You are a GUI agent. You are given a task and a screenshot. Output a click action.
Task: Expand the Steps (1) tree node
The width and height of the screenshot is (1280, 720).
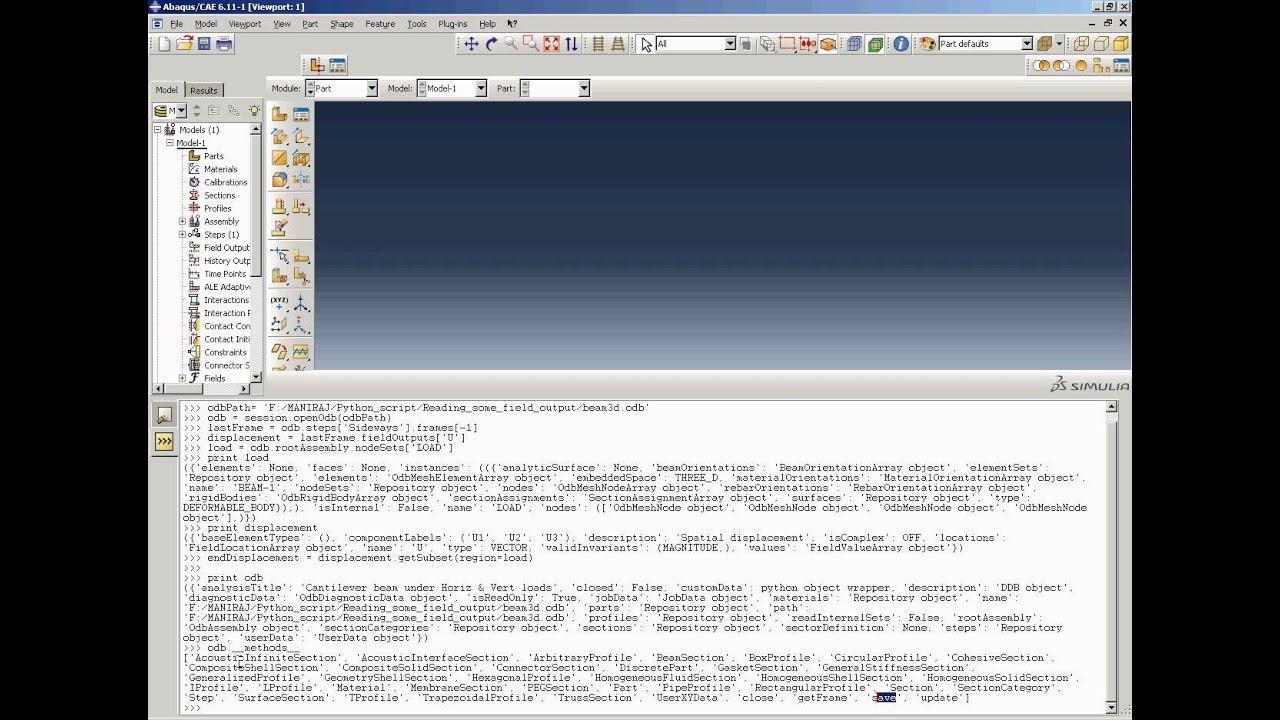[x=182, y=235]
